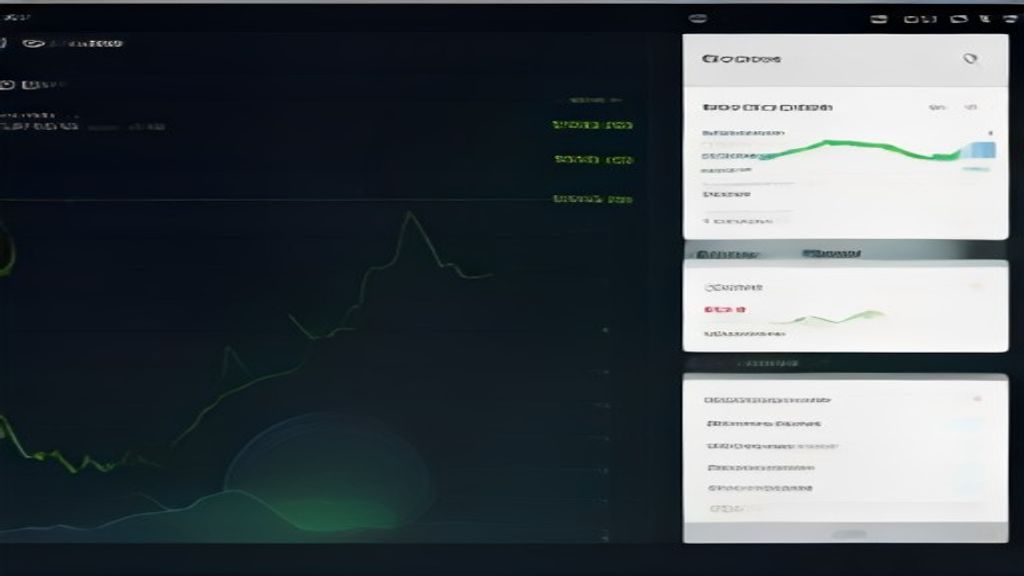Select the right tab on the gray strip under the top card
Screen dimensions: 1024x576
832,253
